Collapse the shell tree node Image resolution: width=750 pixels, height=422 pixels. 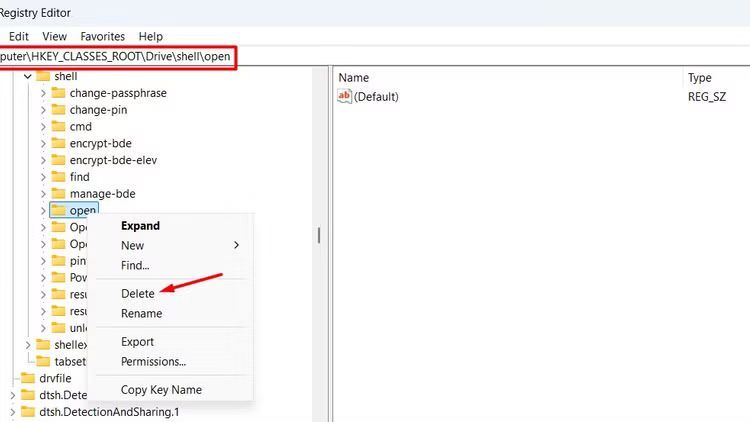point(27,76)
